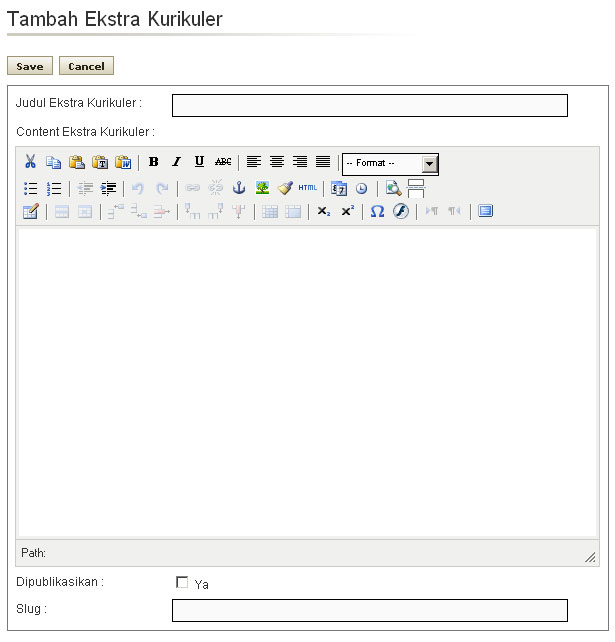Click the Indent icon

108,188
